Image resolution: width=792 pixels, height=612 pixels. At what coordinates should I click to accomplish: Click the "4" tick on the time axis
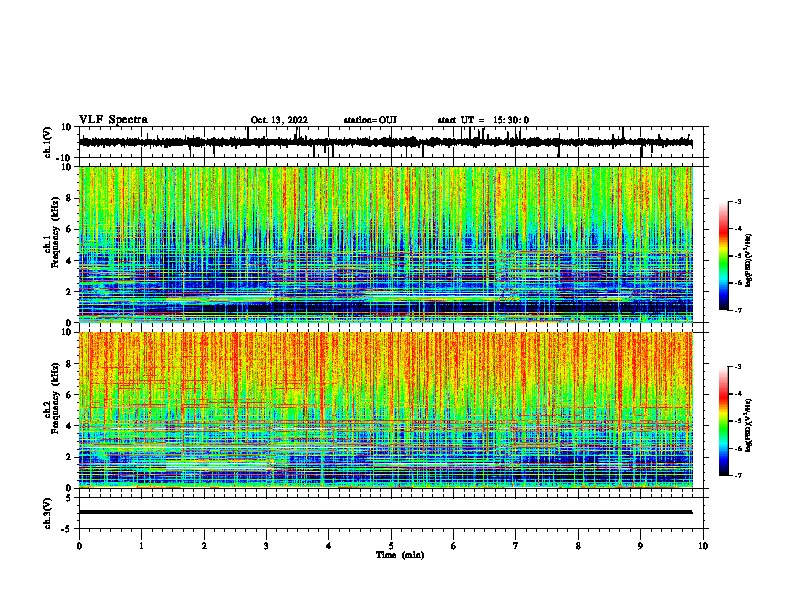[329, 546]
